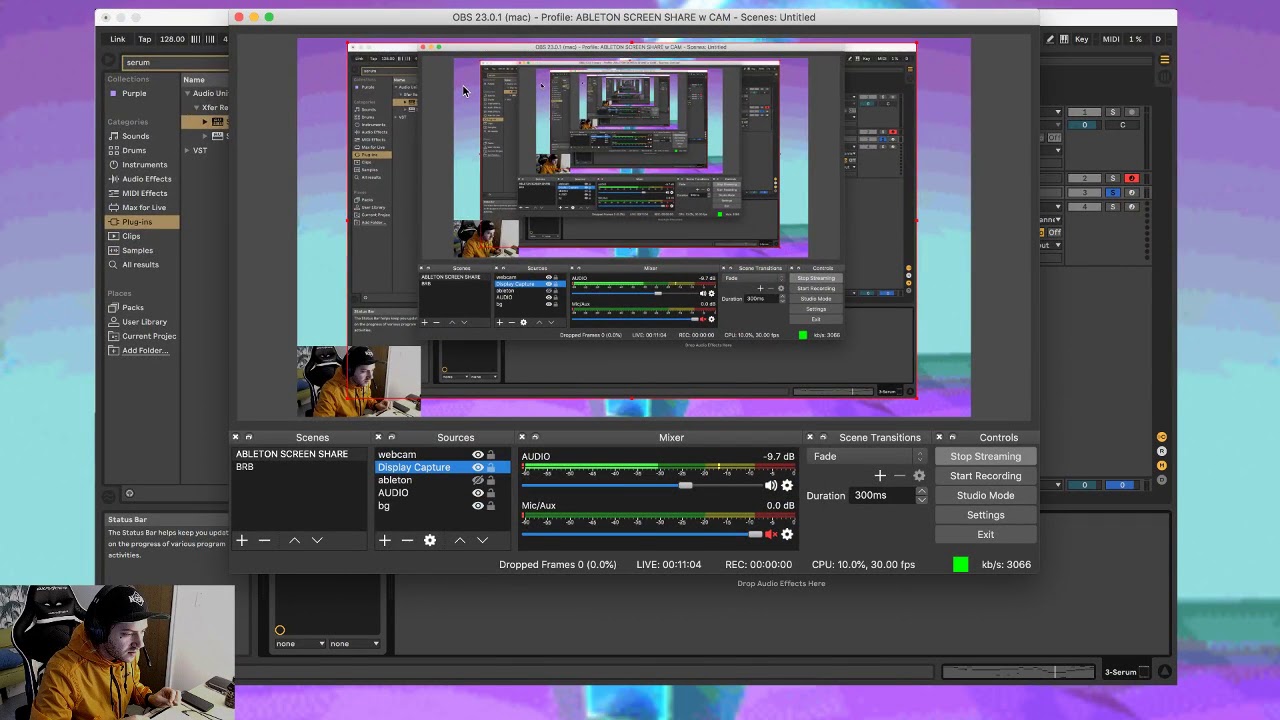Adjust the AUDIO volume slider in Mixer
Screen dimensions: 1280x720
click(685, 486)
